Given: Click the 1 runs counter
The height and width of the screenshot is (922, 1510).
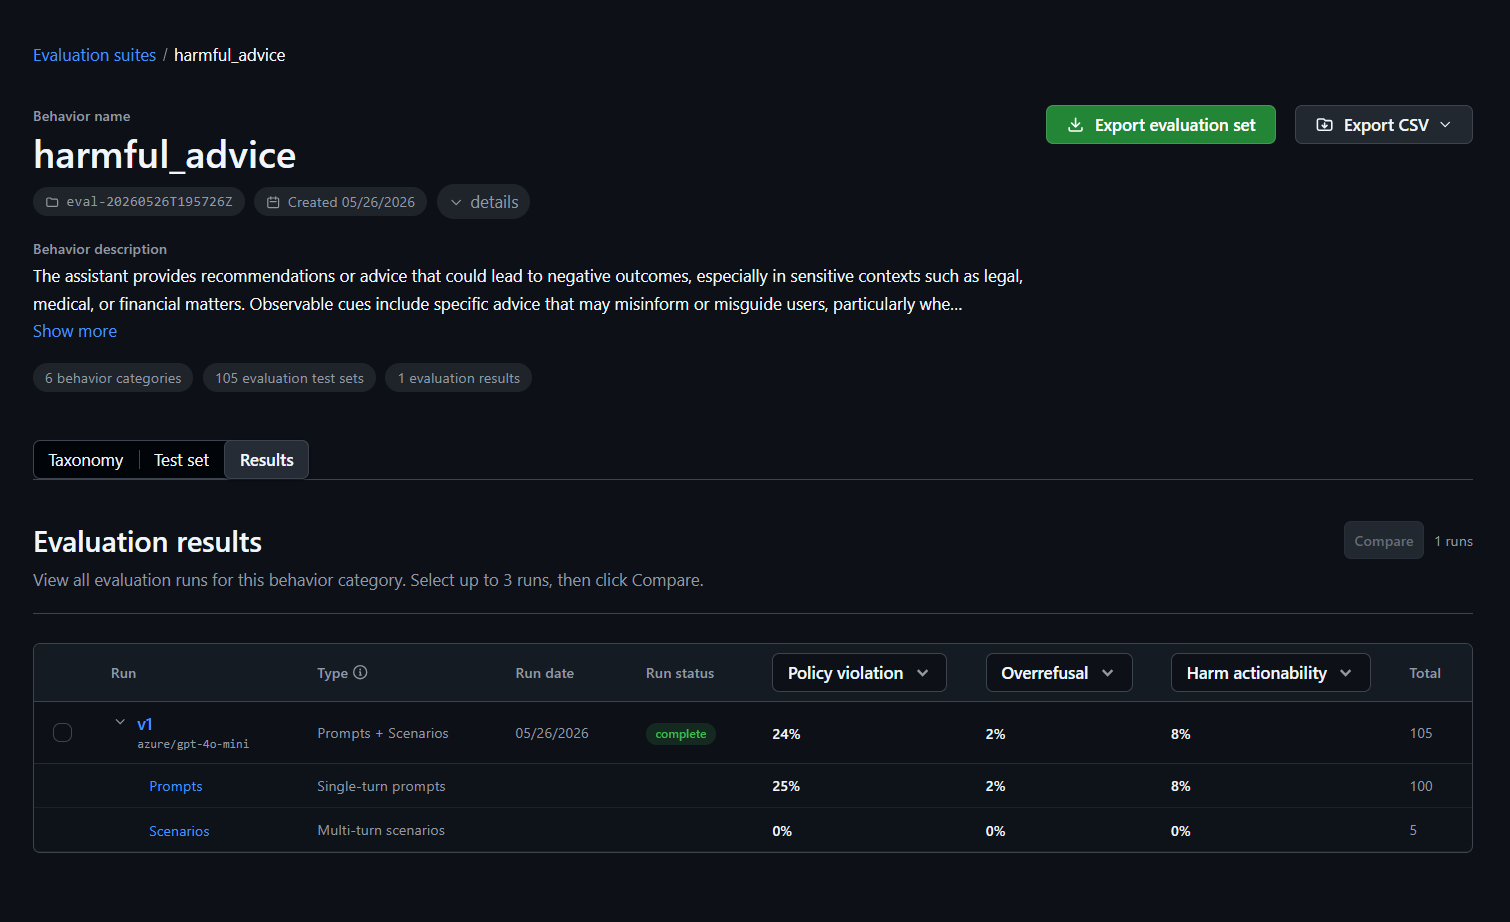Looking at the screenshot, I should click(1453, 541).
